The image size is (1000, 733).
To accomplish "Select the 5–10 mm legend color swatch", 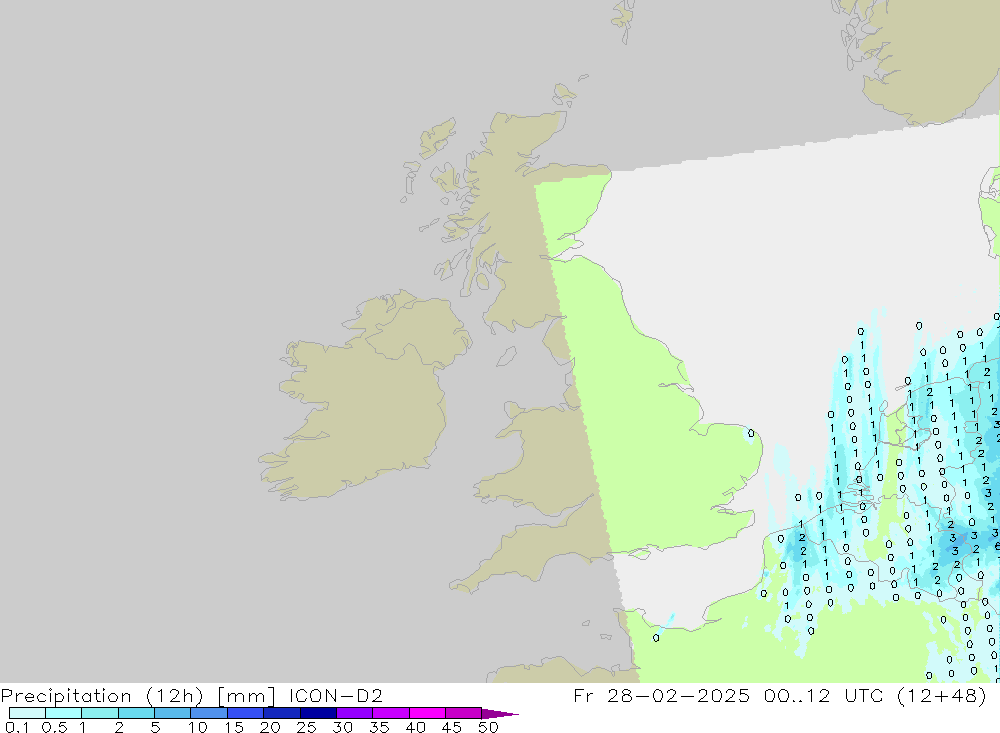I will point(172,713).
